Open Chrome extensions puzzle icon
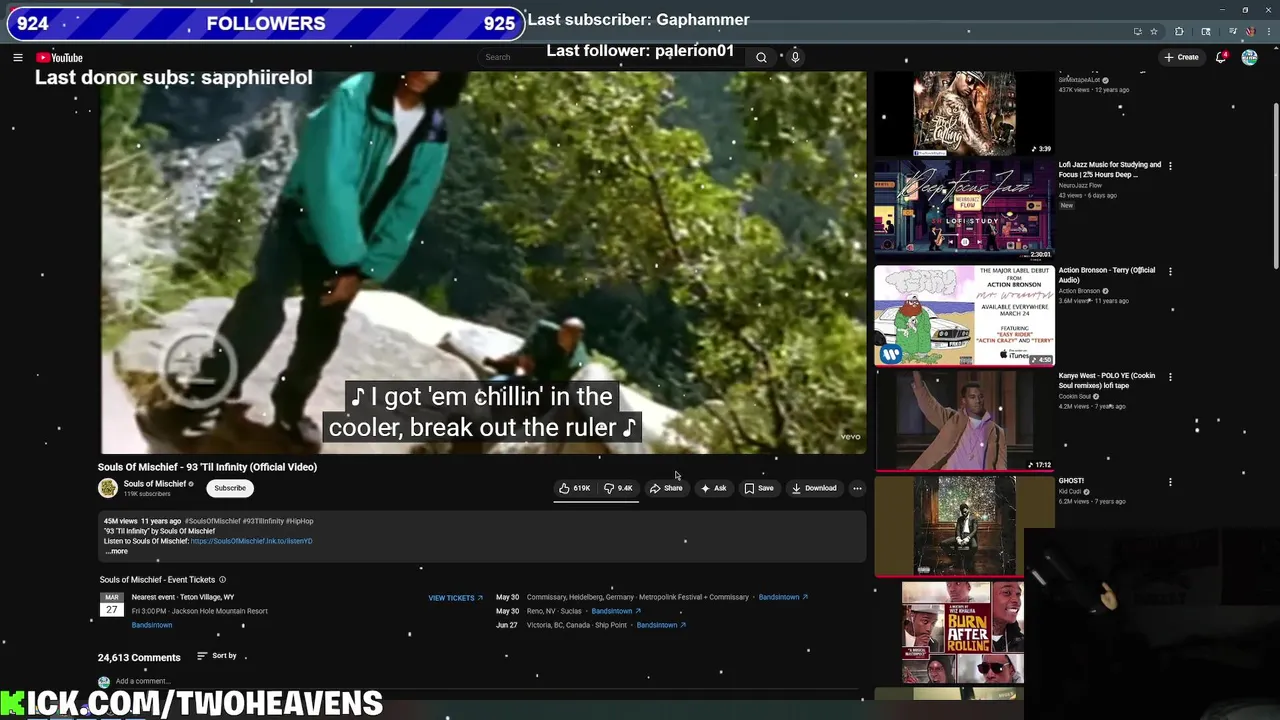This screenshot has height=720, width=1280. coord(1179,31)
